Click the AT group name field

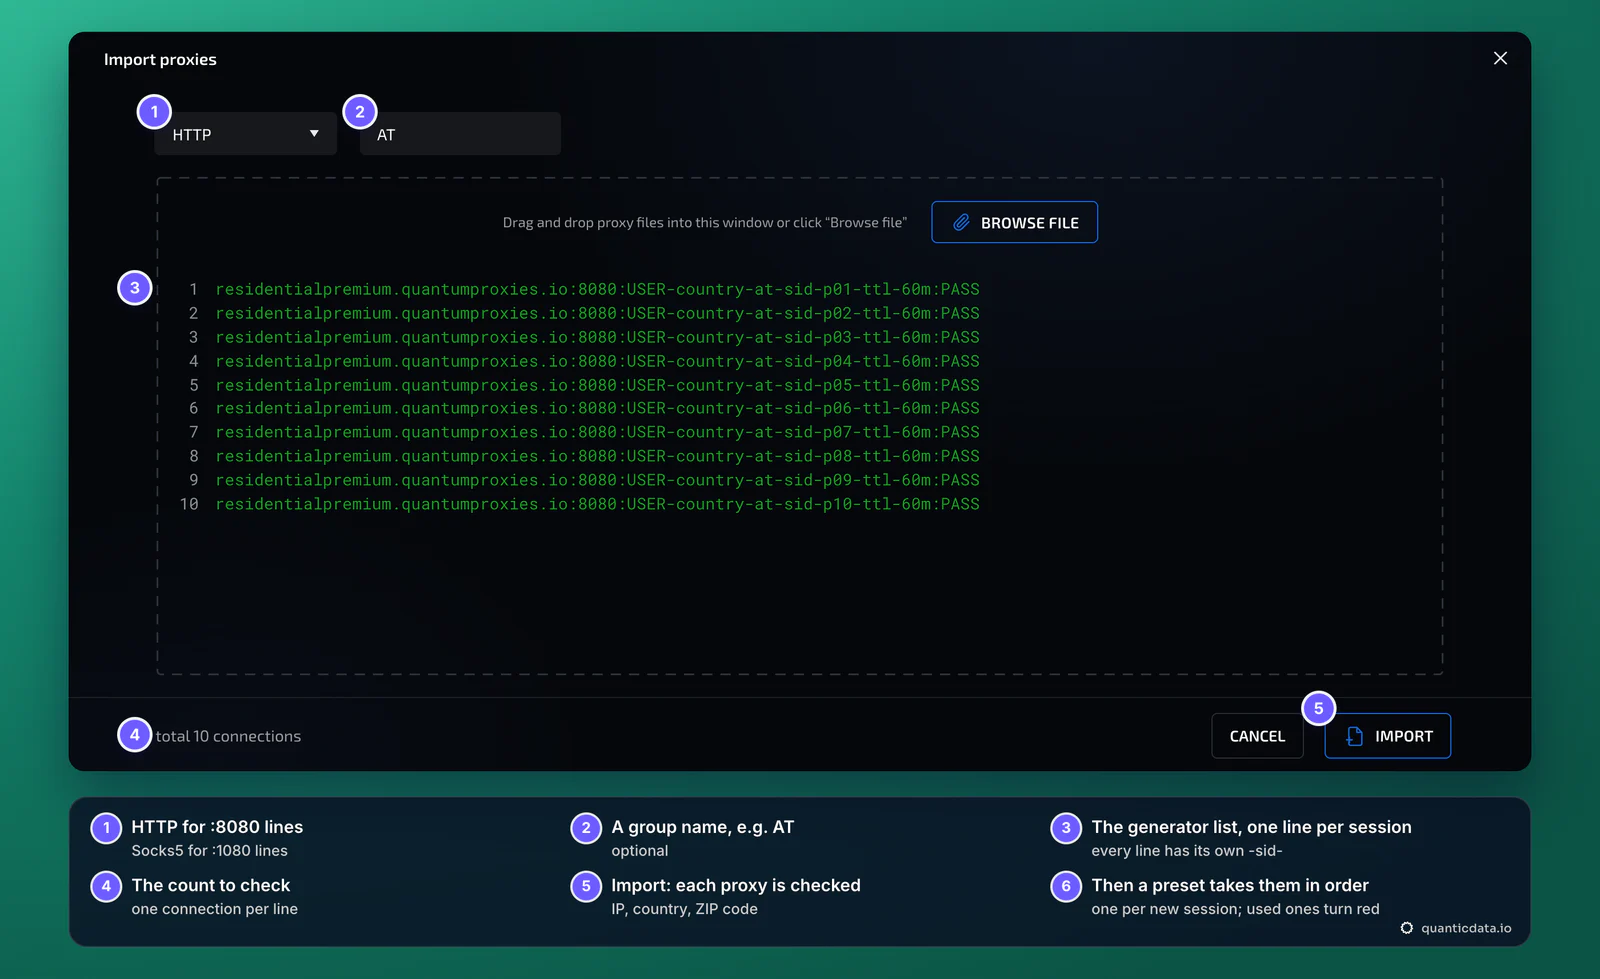coord(460,134)
